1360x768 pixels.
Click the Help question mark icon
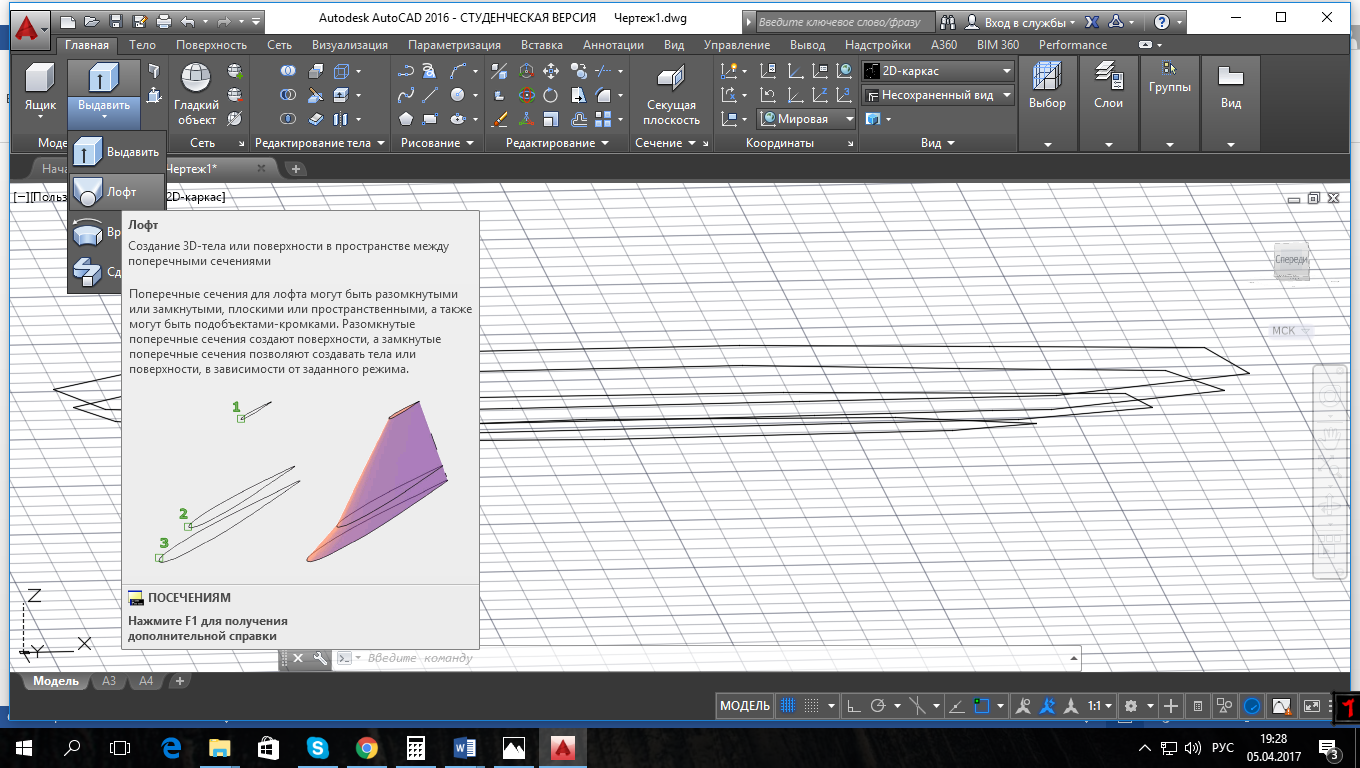point(1161,21)
